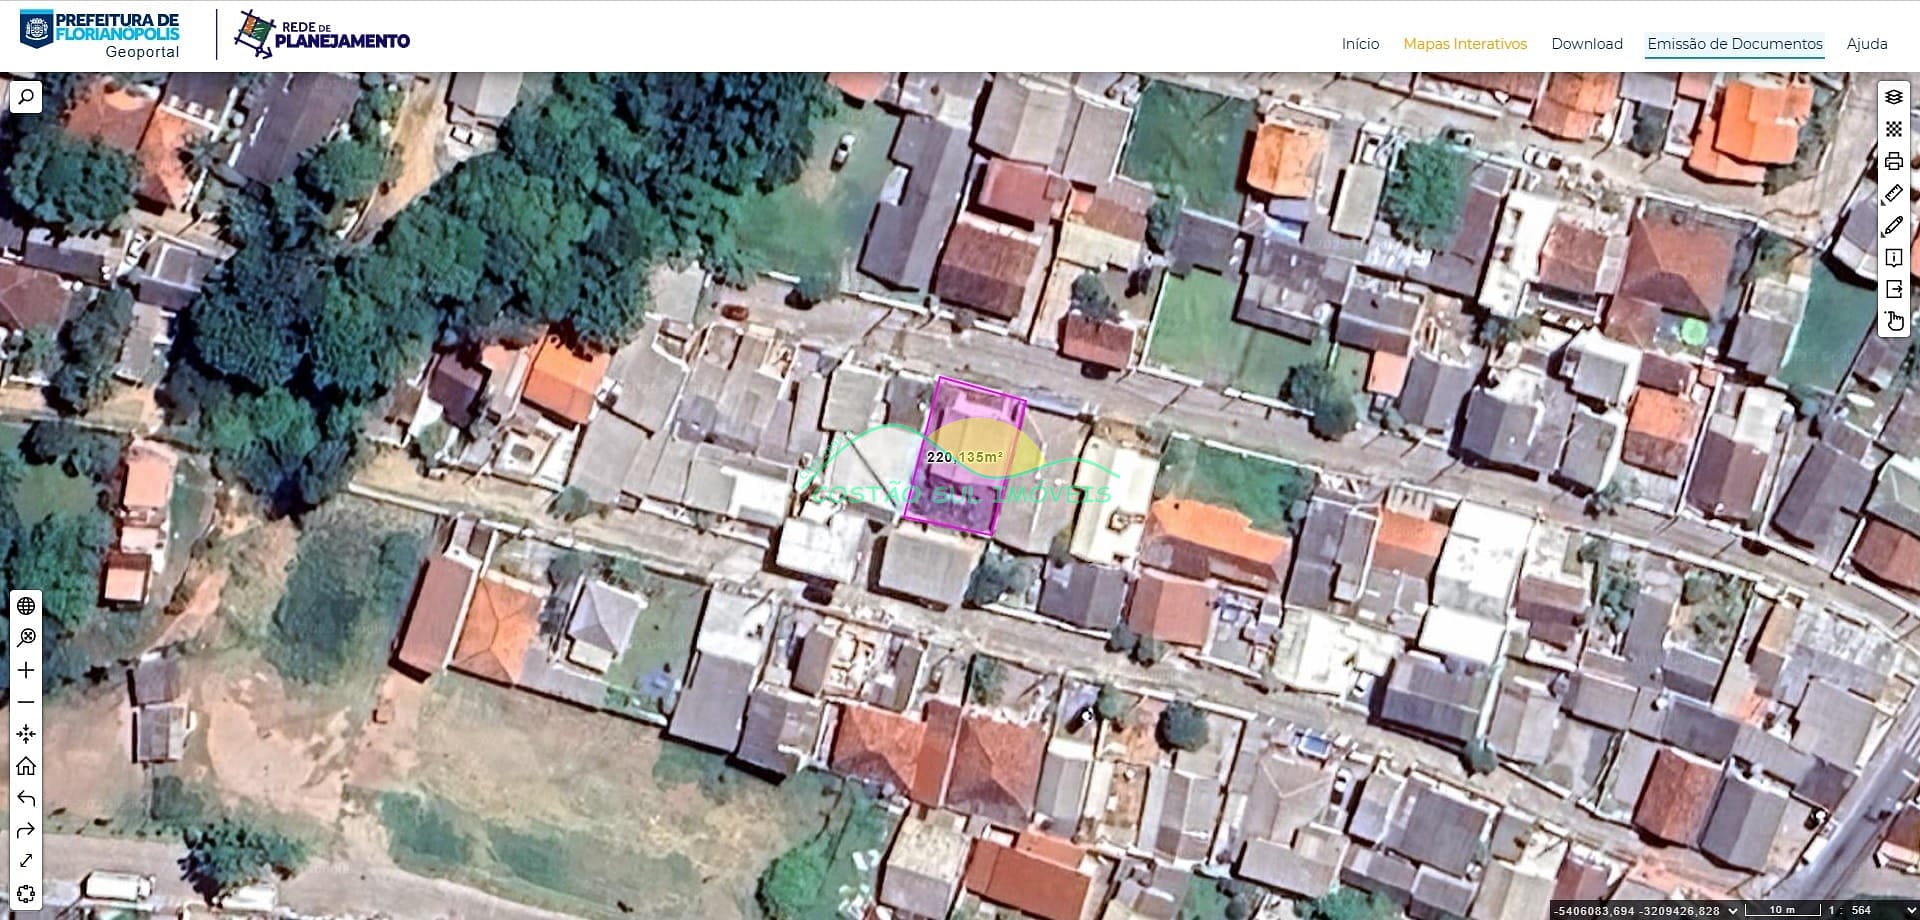Image resolution: width=1920 pixels, height=920 pixels.
Task: Go back to previous map extent
Action: pyautogui.click(x=26, y=798)
